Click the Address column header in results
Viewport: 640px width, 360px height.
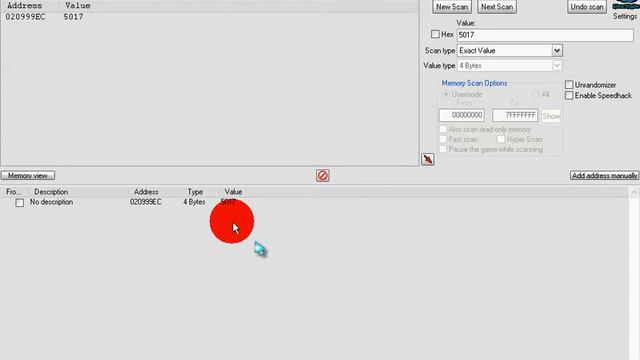pyautogui.click(x=24, y=6)
